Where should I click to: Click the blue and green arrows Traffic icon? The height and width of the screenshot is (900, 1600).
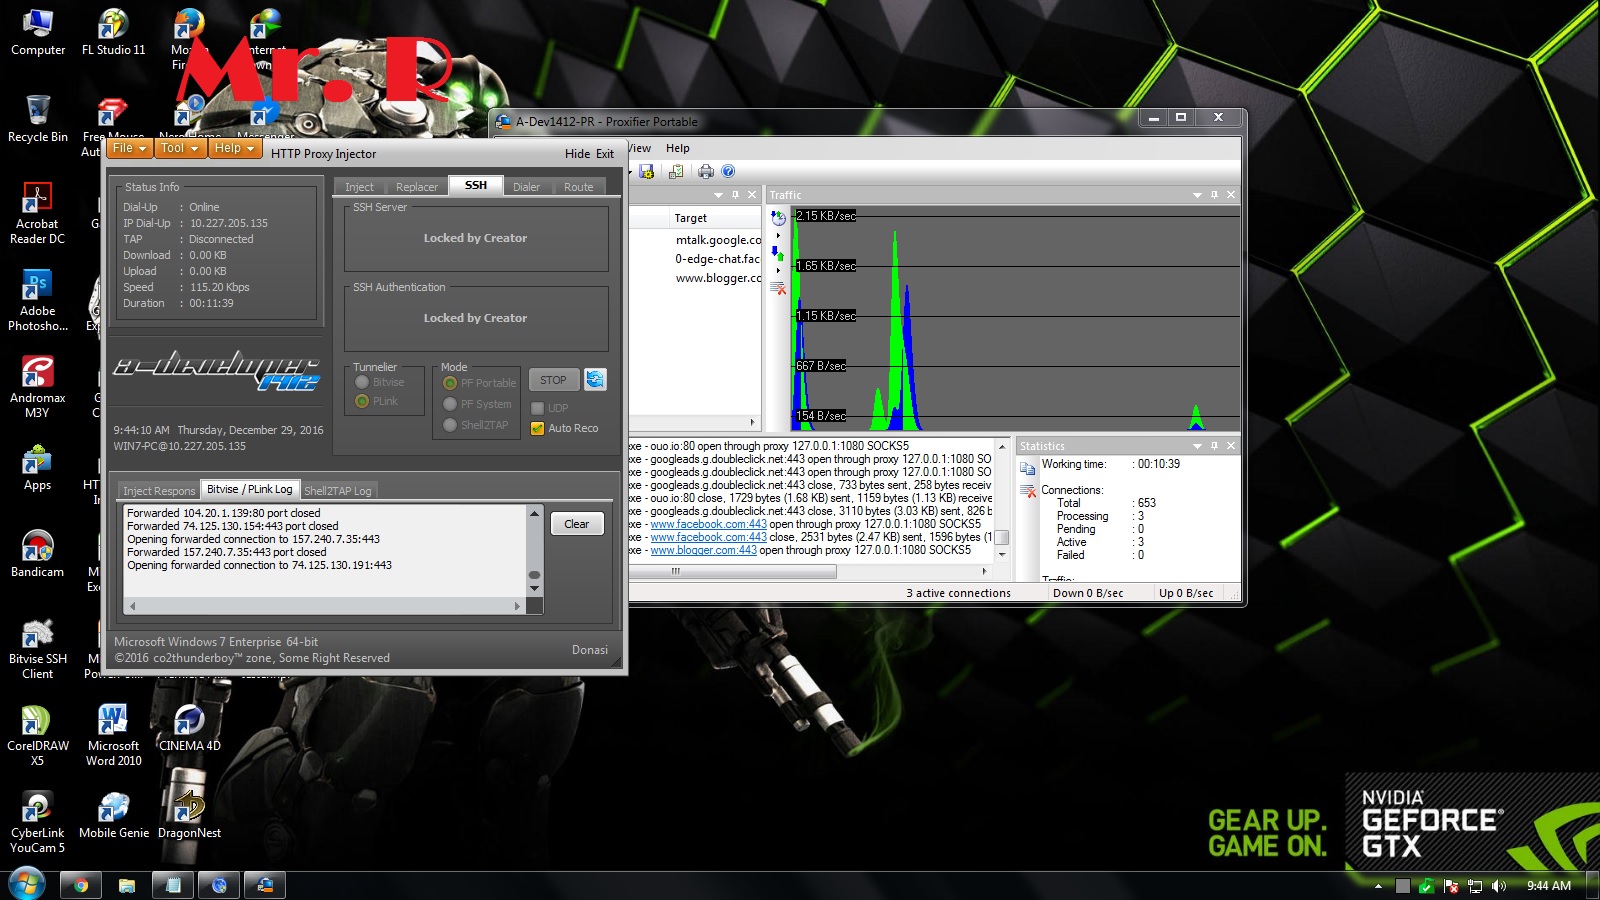pyautogui.click(x=778, y=253)
